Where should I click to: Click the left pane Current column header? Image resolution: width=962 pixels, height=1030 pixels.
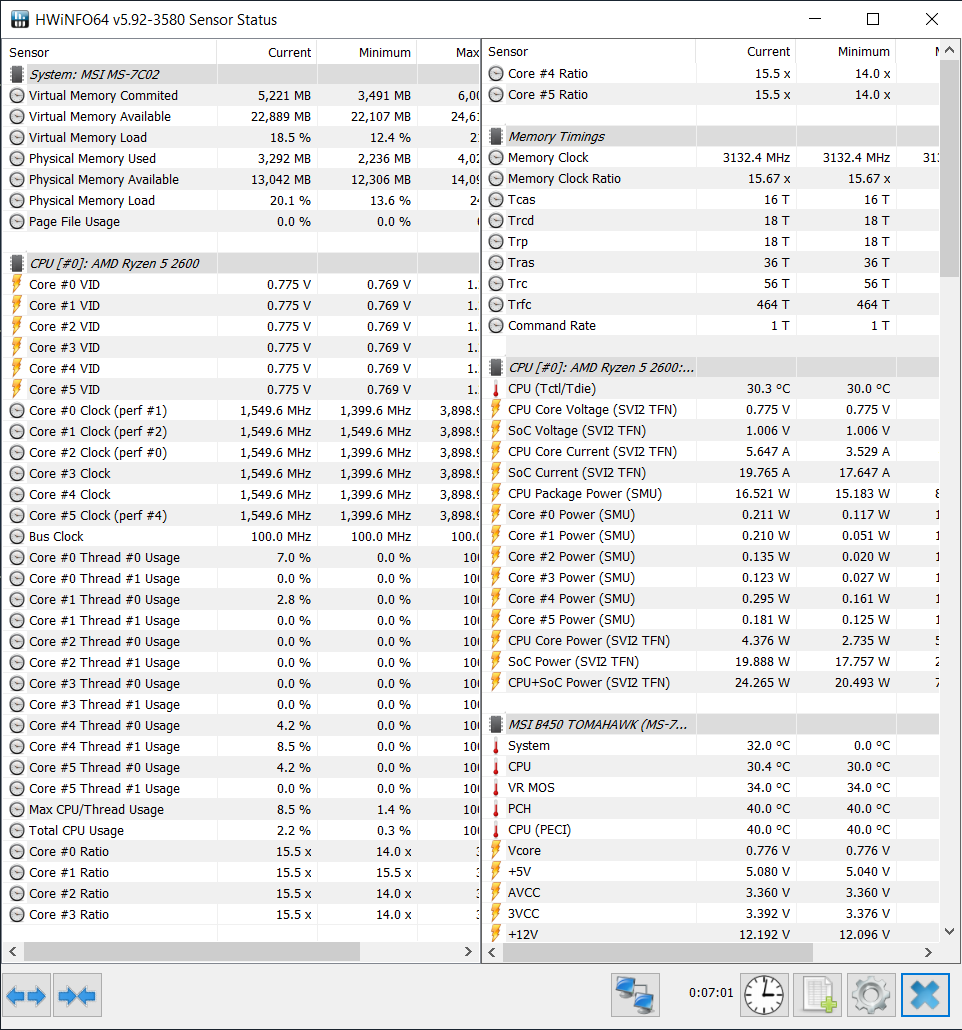[267, 53]
